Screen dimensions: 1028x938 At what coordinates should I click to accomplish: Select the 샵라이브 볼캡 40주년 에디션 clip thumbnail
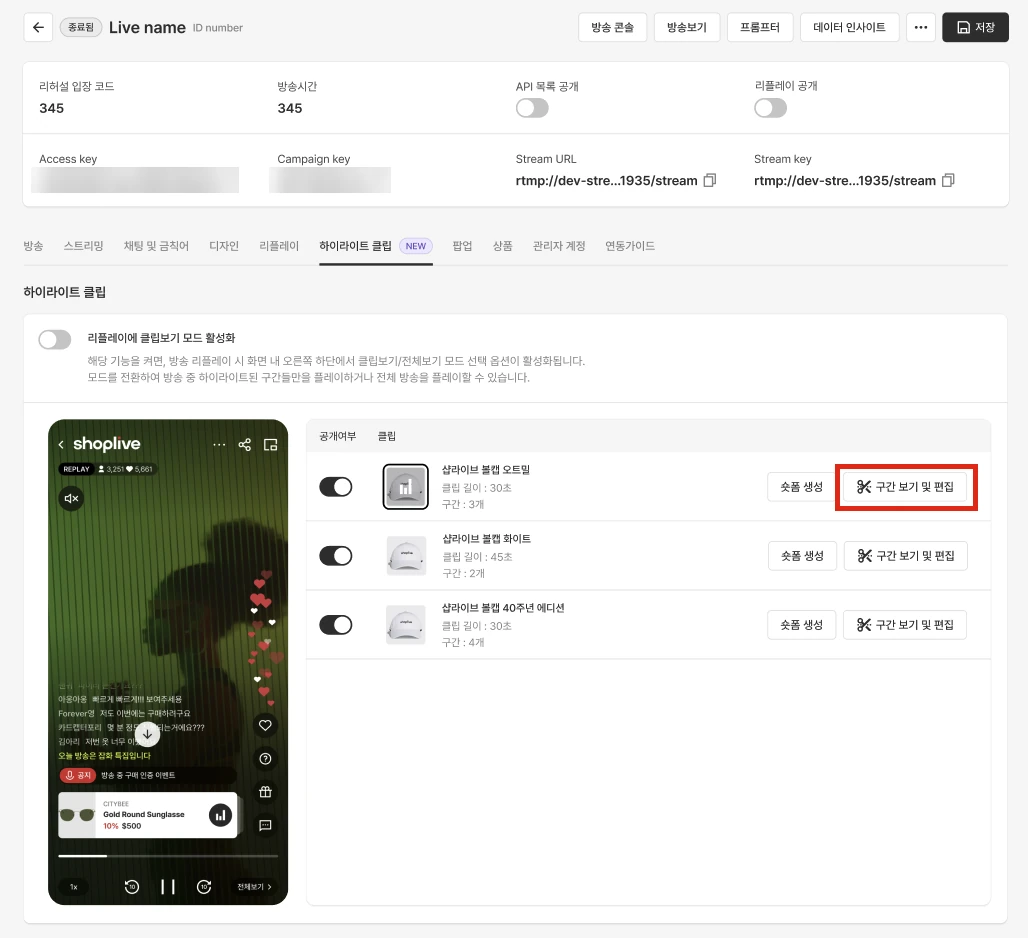(x=406, y=625)
